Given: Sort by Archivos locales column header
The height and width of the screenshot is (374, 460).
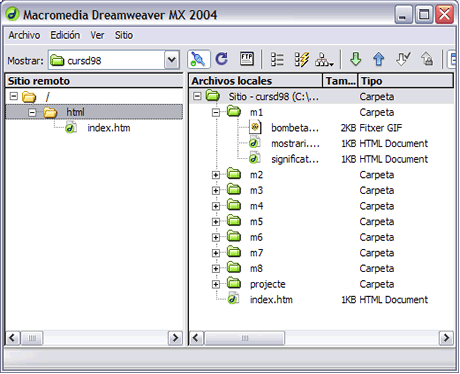Looking at the screenshot, I should click(x=256, y=81).
